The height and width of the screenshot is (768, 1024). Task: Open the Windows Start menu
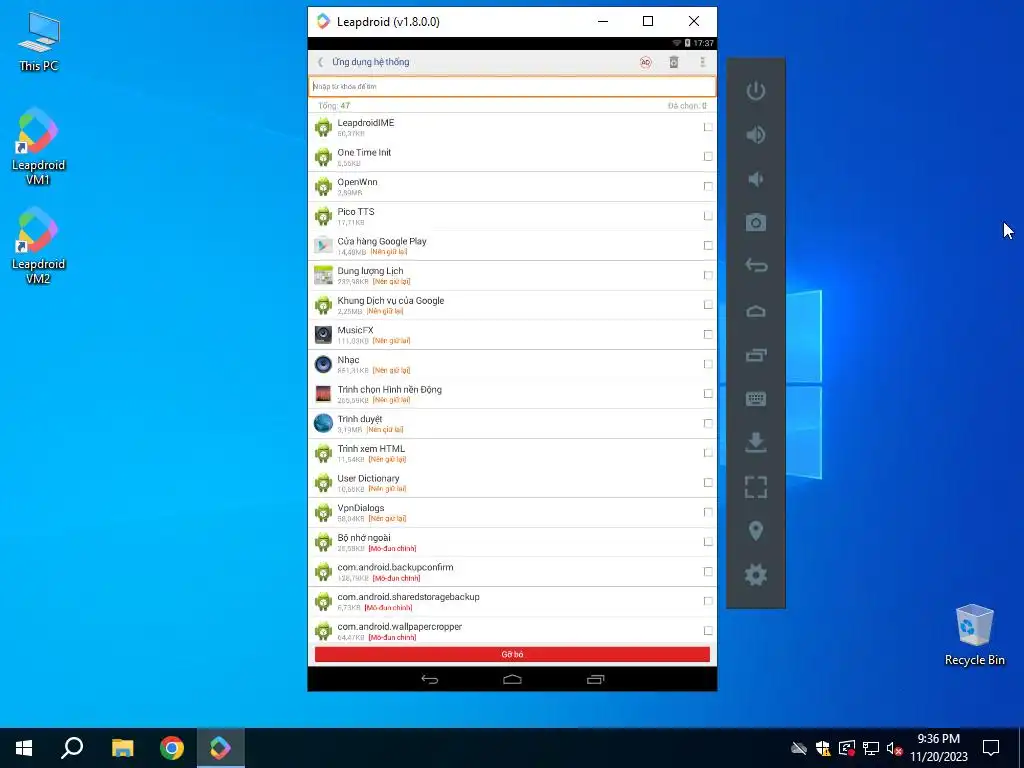tap(24, 748)
